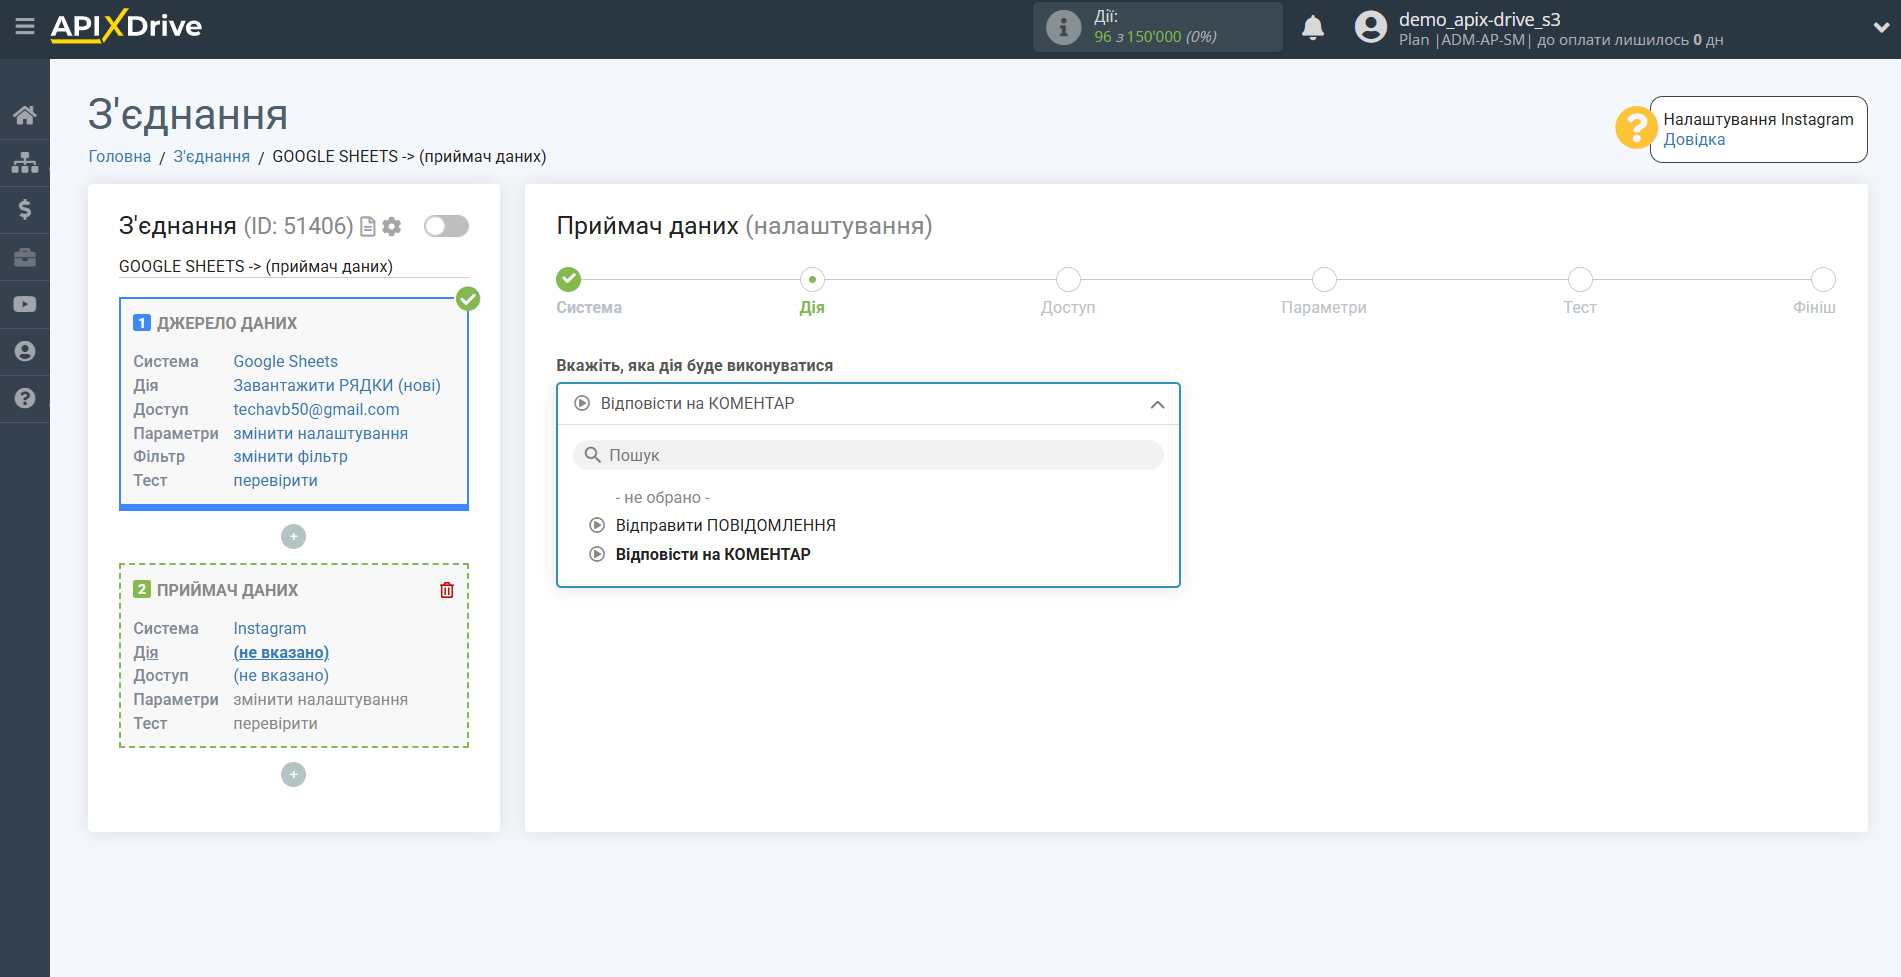Select the Дія step

click(x=812, y=279)
